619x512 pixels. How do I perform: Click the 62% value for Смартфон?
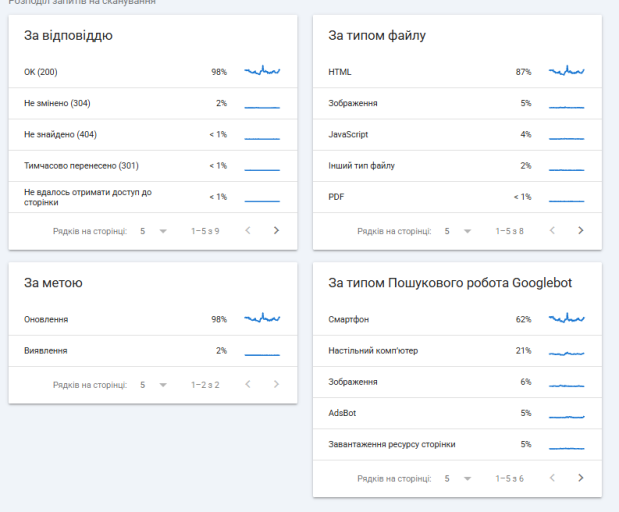(523, 319)
